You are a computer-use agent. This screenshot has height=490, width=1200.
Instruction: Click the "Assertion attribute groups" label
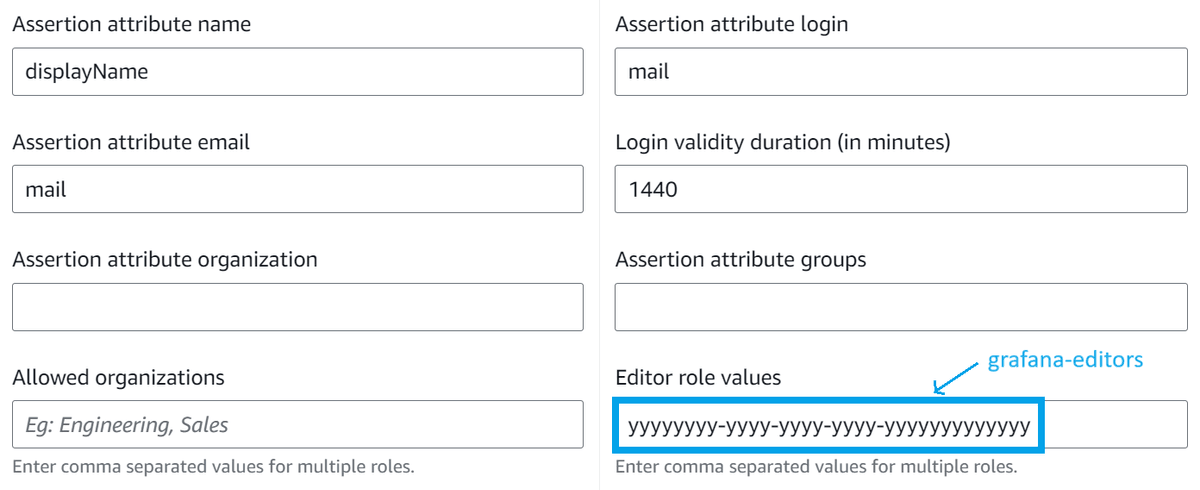click(740, 260)
